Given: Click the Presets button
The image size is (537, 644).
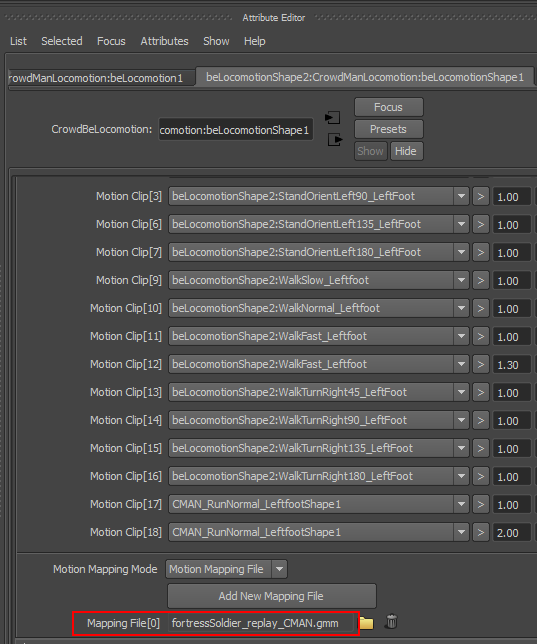Looking at the screenshot, I should pyautogui.click(x=388, y=129).
